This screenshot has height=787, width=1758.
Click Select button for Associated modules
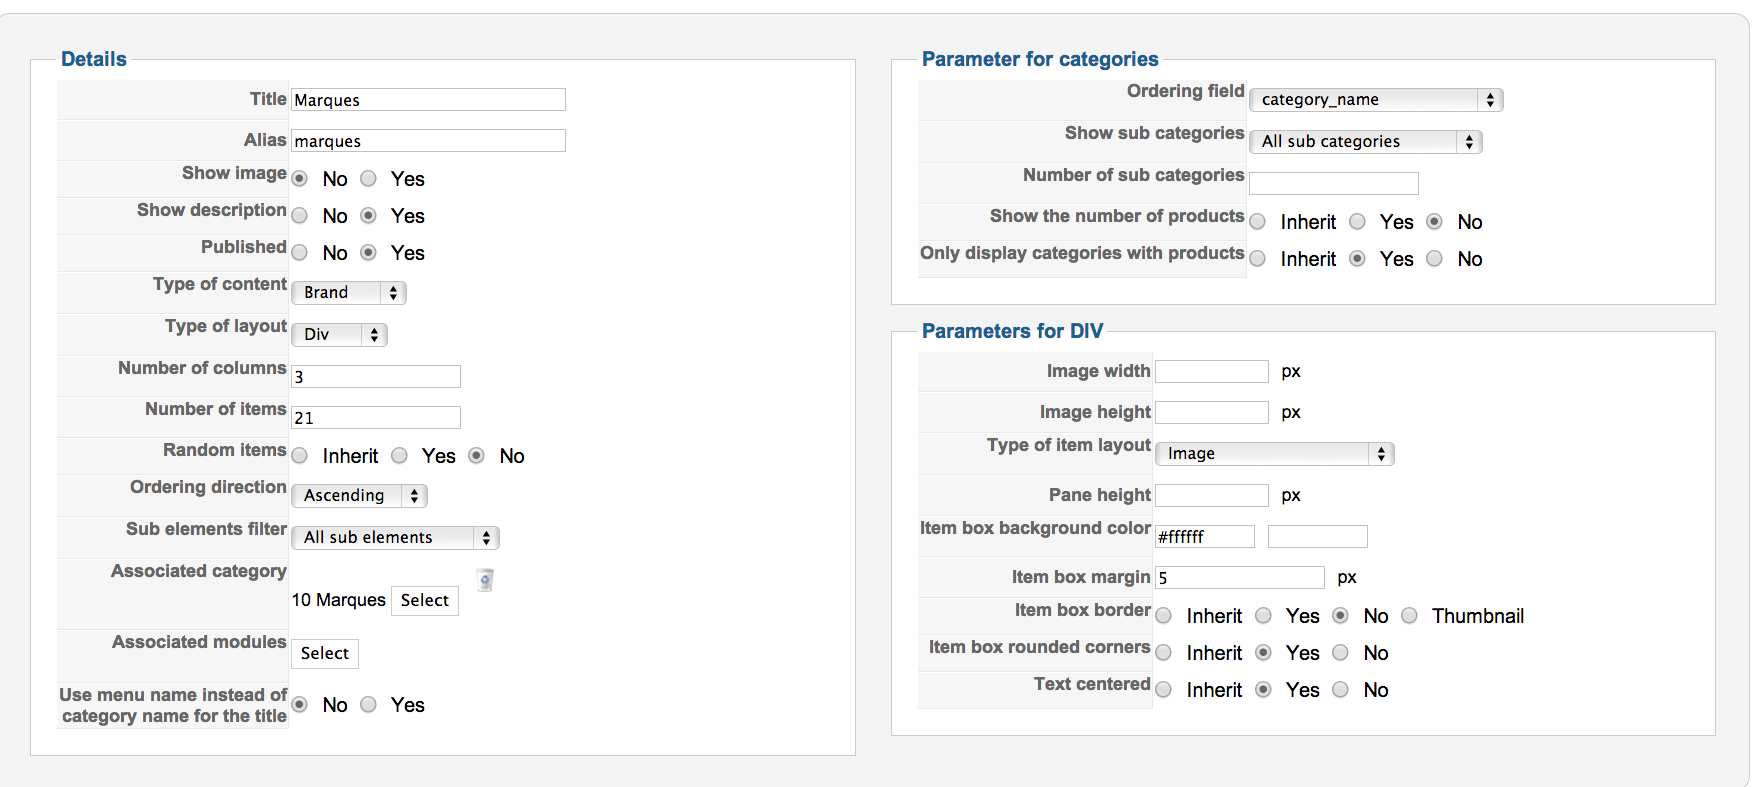coord(325,653)
